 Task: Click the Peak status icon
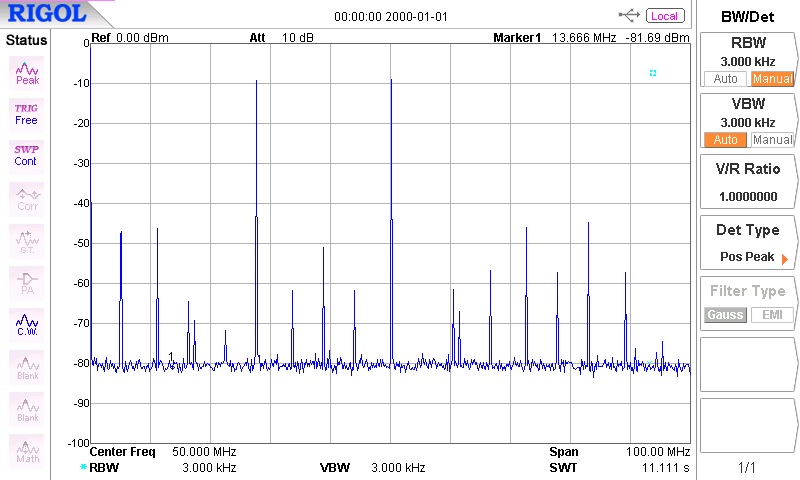click(x=27, y=71)
